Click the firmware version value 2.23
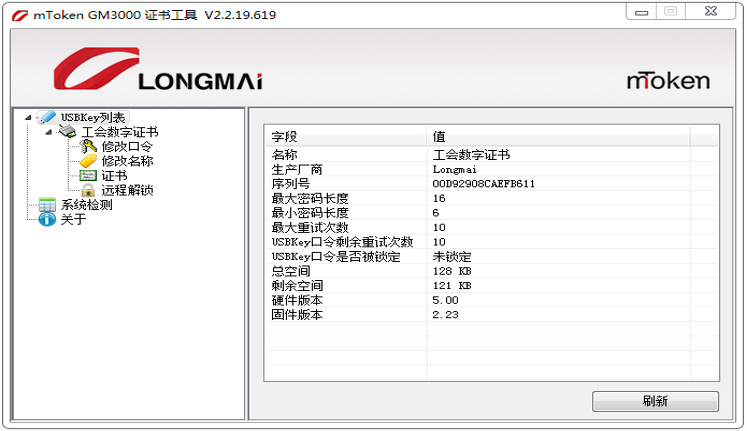 (x=445, y=314)
